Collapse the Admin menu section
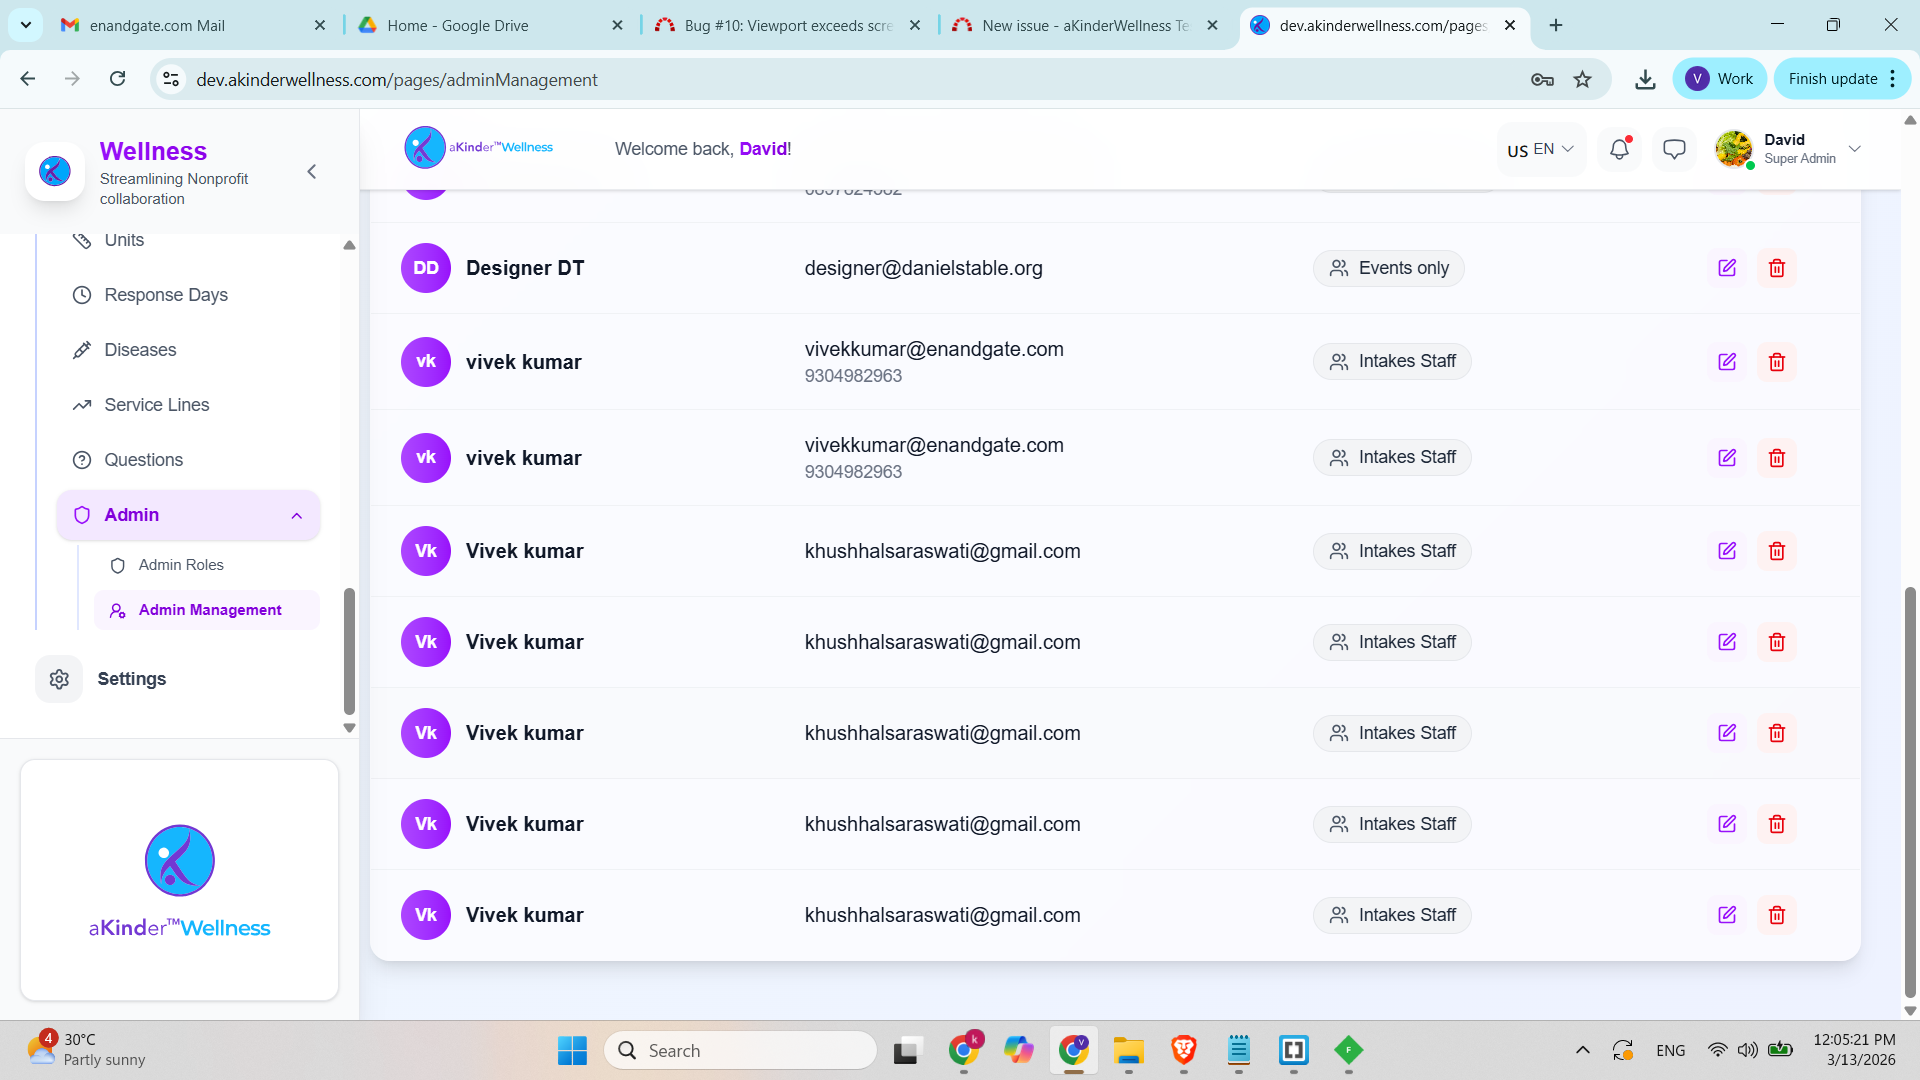1920x1080 pixels. point(297,516)
